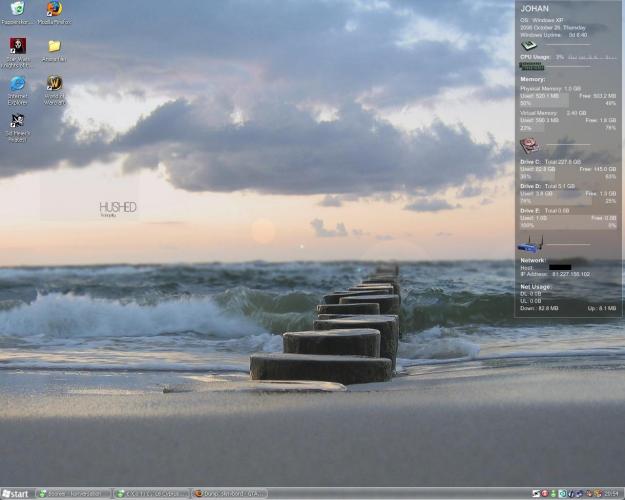The width and height of the screenshot is (625, 500).
Task: Click the CPU chip icon in the sidebar
Action: (529, 45)
